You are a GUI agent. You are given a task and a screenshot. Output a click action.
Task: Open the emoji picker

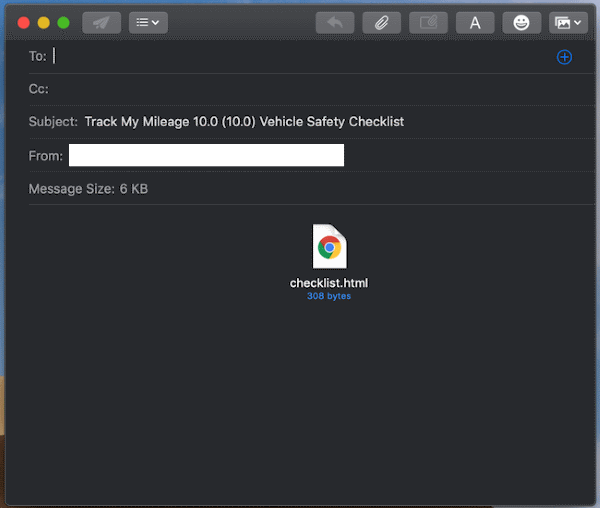tap(521, 22)
